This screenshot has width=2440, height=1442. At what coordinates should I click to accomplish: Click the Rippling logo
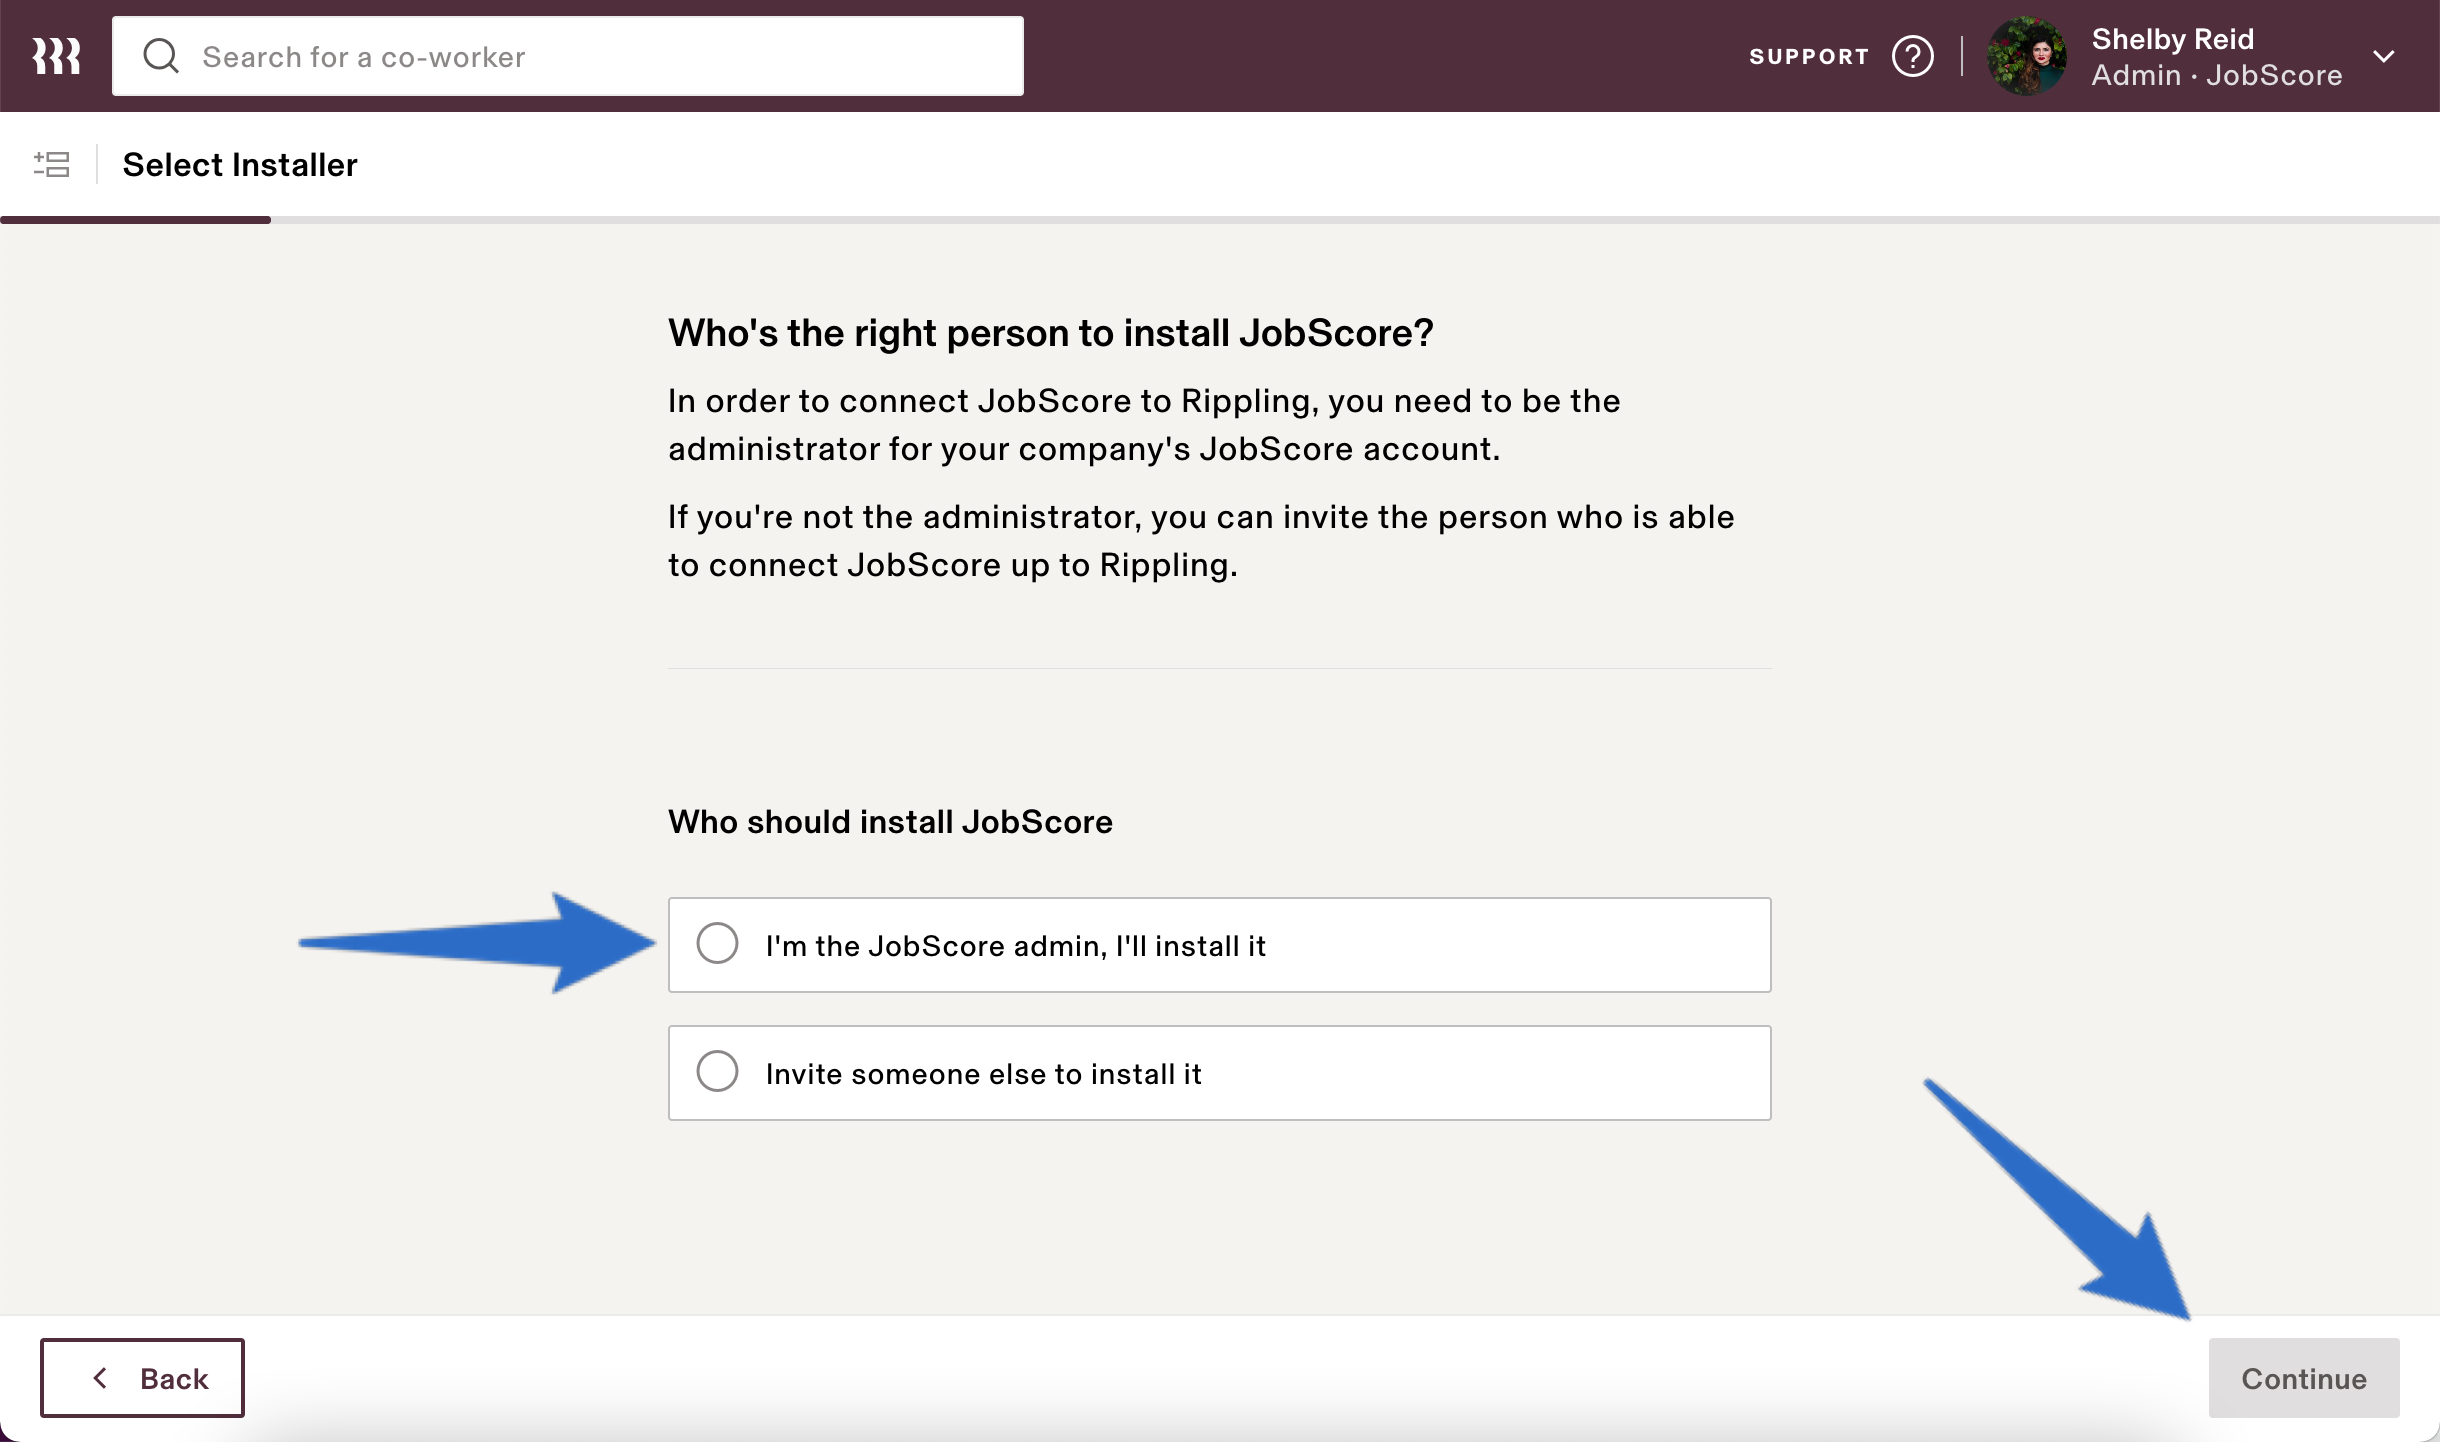coord(56,56)
